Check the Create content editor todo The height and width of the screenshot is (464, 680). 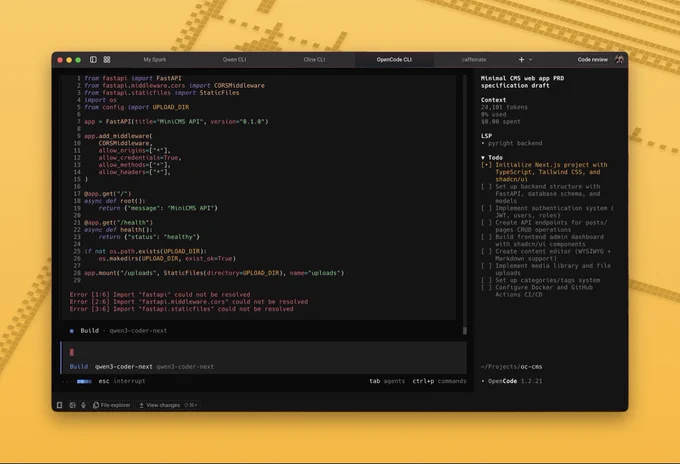(486, 251)
